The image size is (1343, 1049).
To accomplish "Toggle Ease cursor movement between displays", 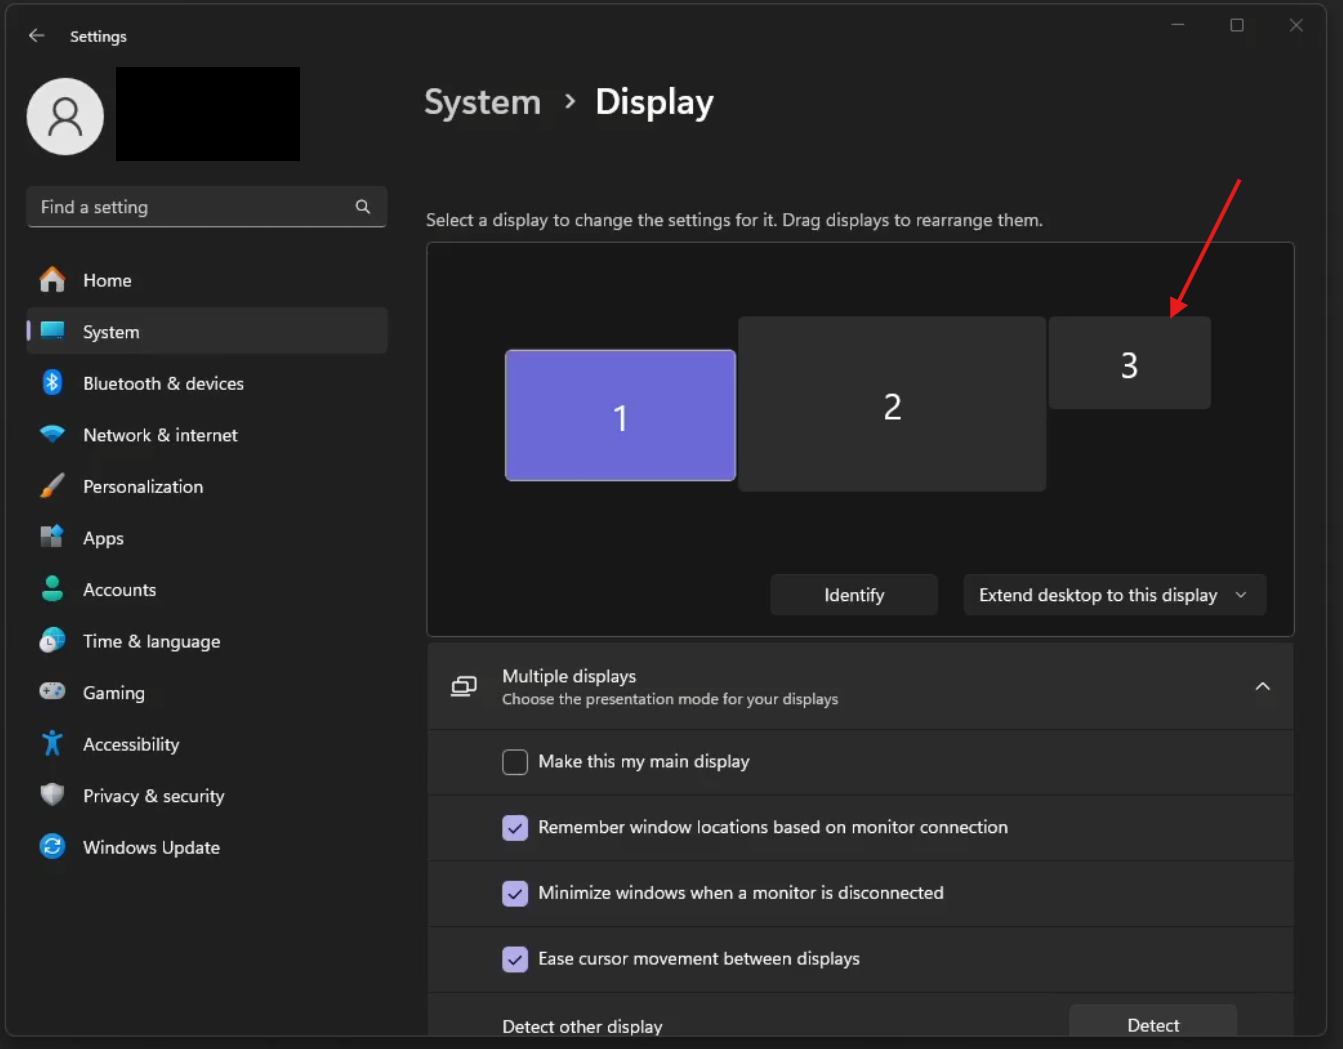I will [515, 959].
